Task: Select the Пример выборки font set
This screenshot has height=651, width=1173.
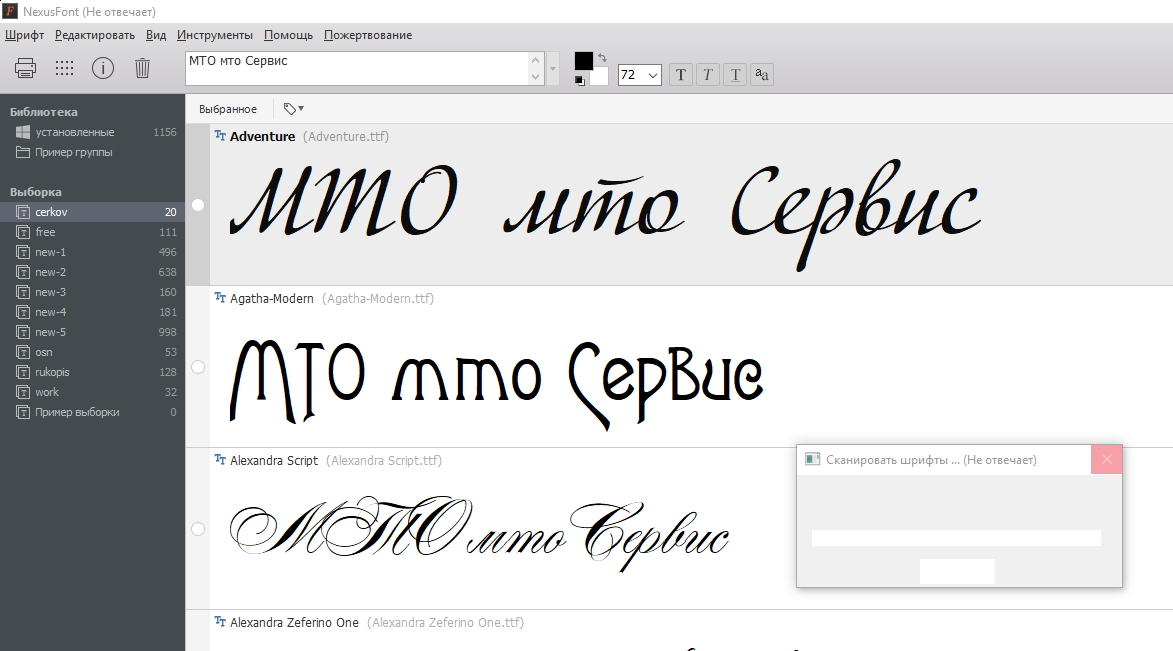Action: point(92,412)
